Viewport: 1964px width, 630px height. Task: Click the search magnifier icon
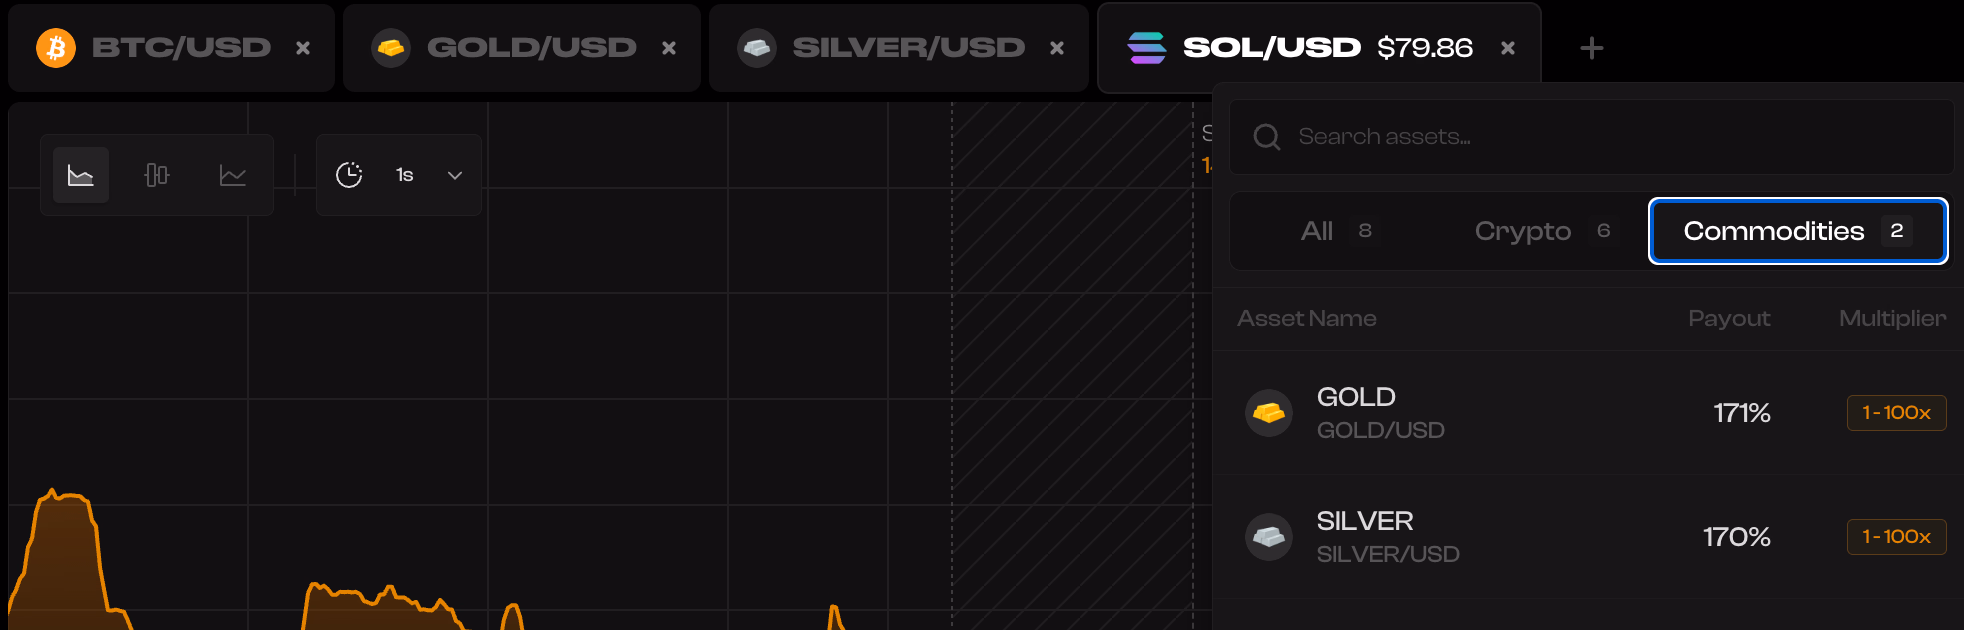[x=1267, y=137]
